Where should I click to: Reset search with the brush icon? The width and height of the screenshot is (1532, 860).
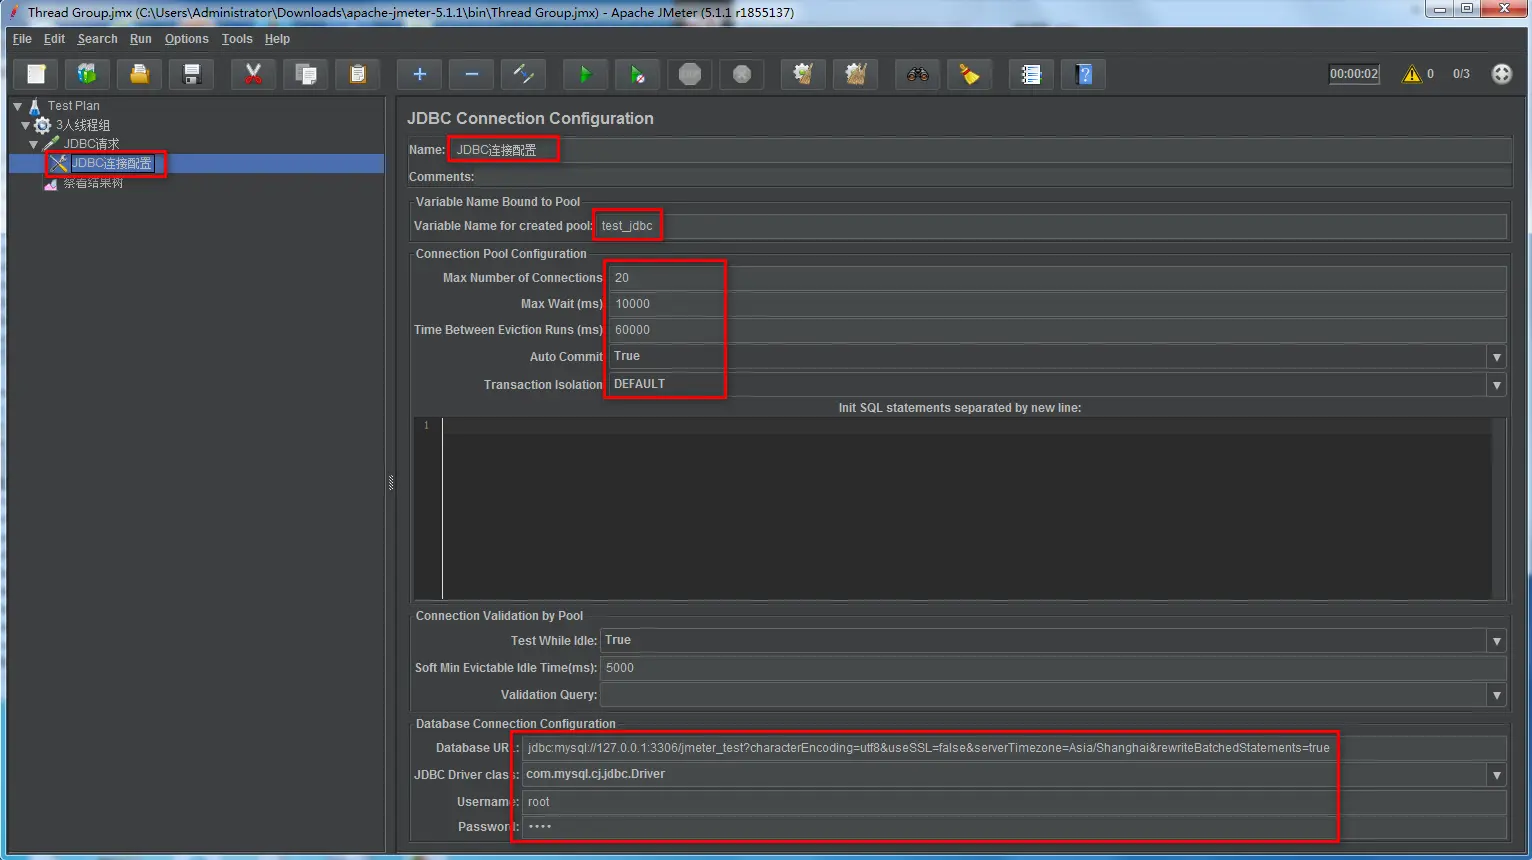click(970, 74)
